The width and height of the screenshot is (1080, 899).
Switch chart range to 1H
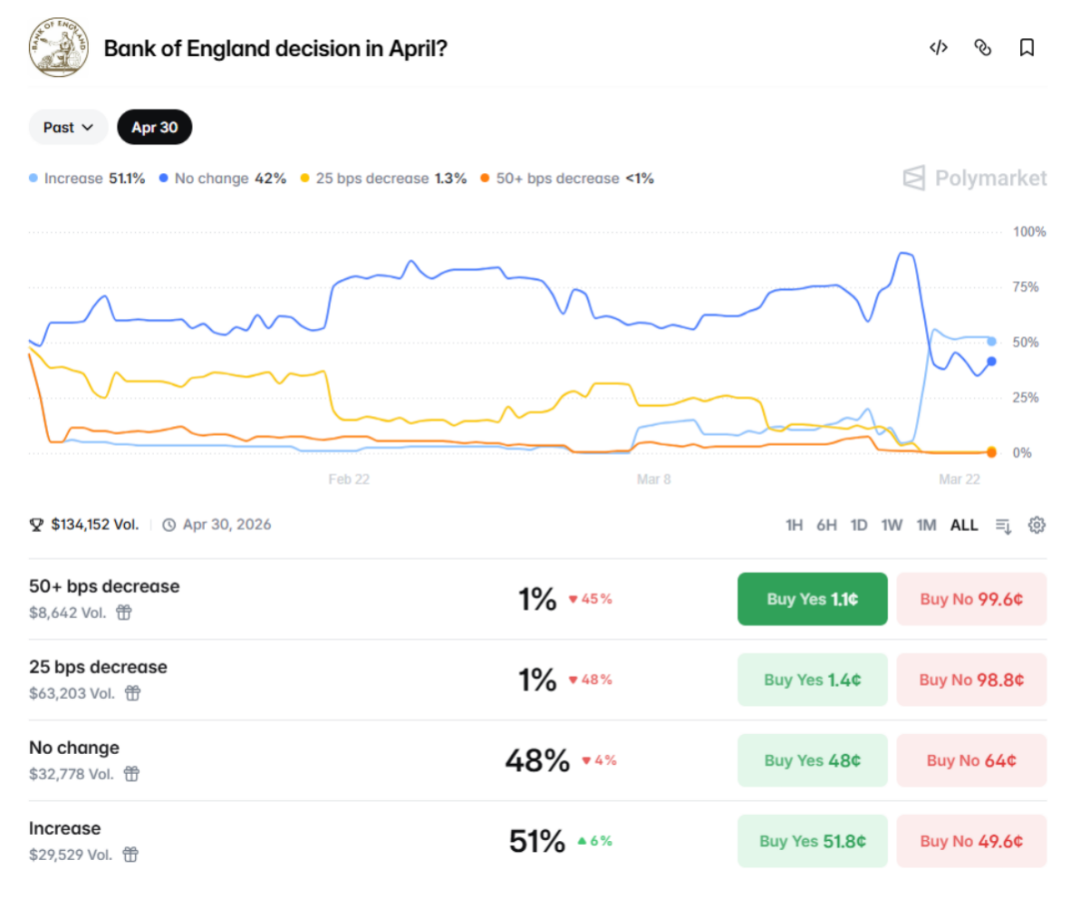794,525
